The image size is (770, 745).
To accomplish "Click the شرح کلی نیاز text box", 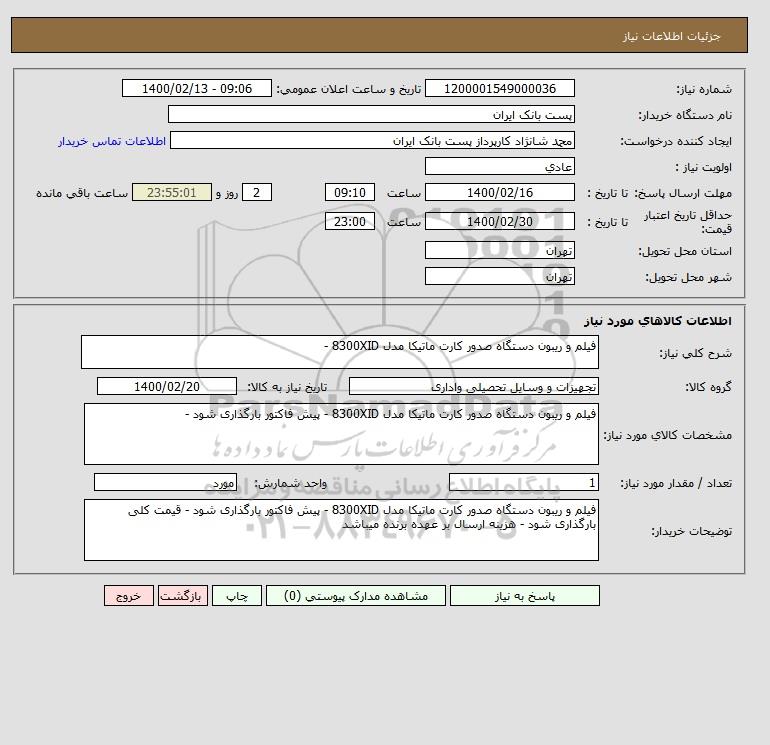I will pyautogui.click(x=340, y=352).
